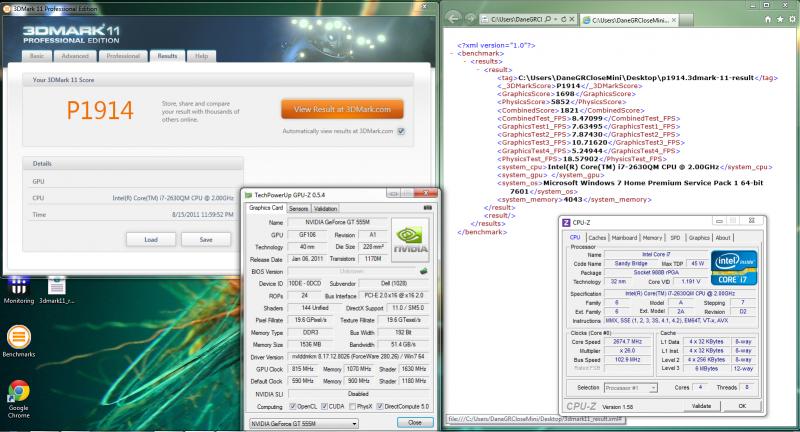Click the GraphicsScore 1698 value in XML
The width and height of the screenshot is (800, 432).
(x=565, y=94)
